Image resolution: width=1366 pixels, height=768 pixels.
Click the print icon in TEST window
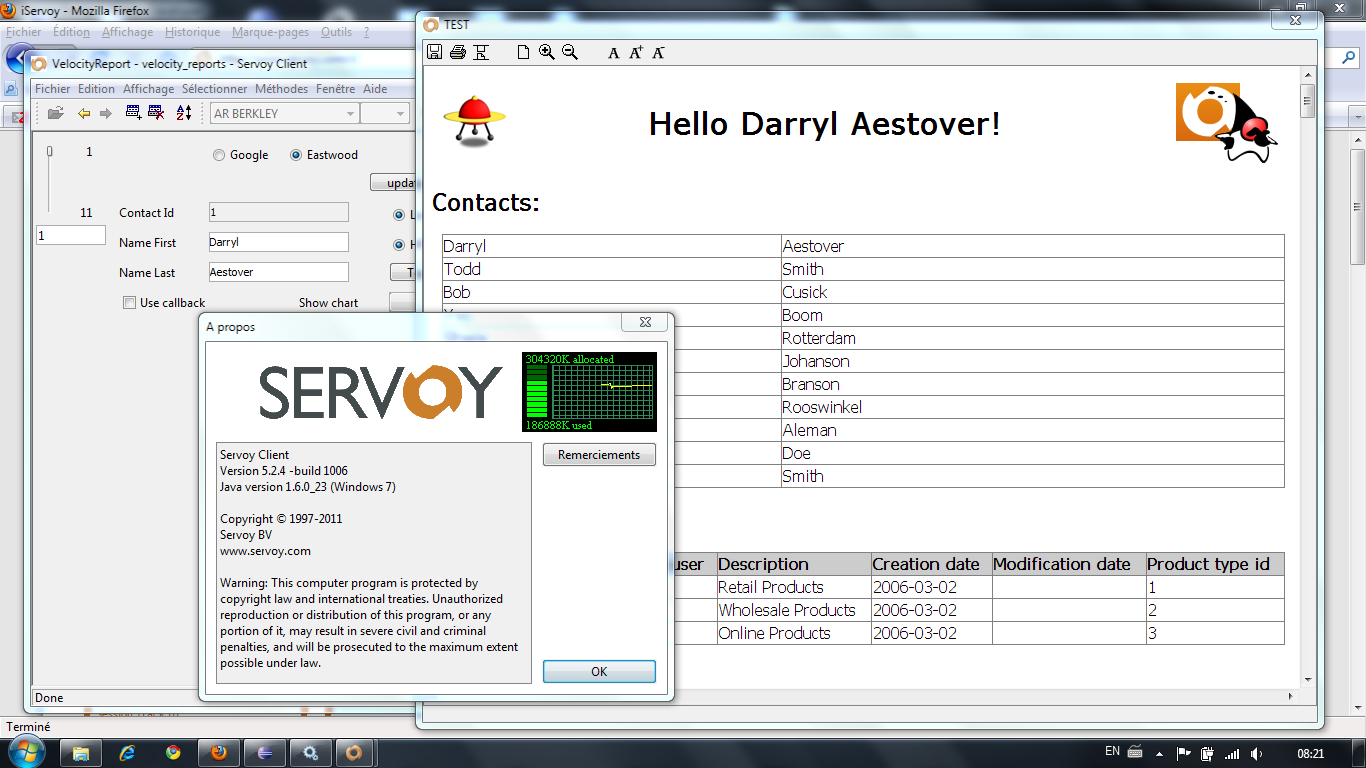458,52
